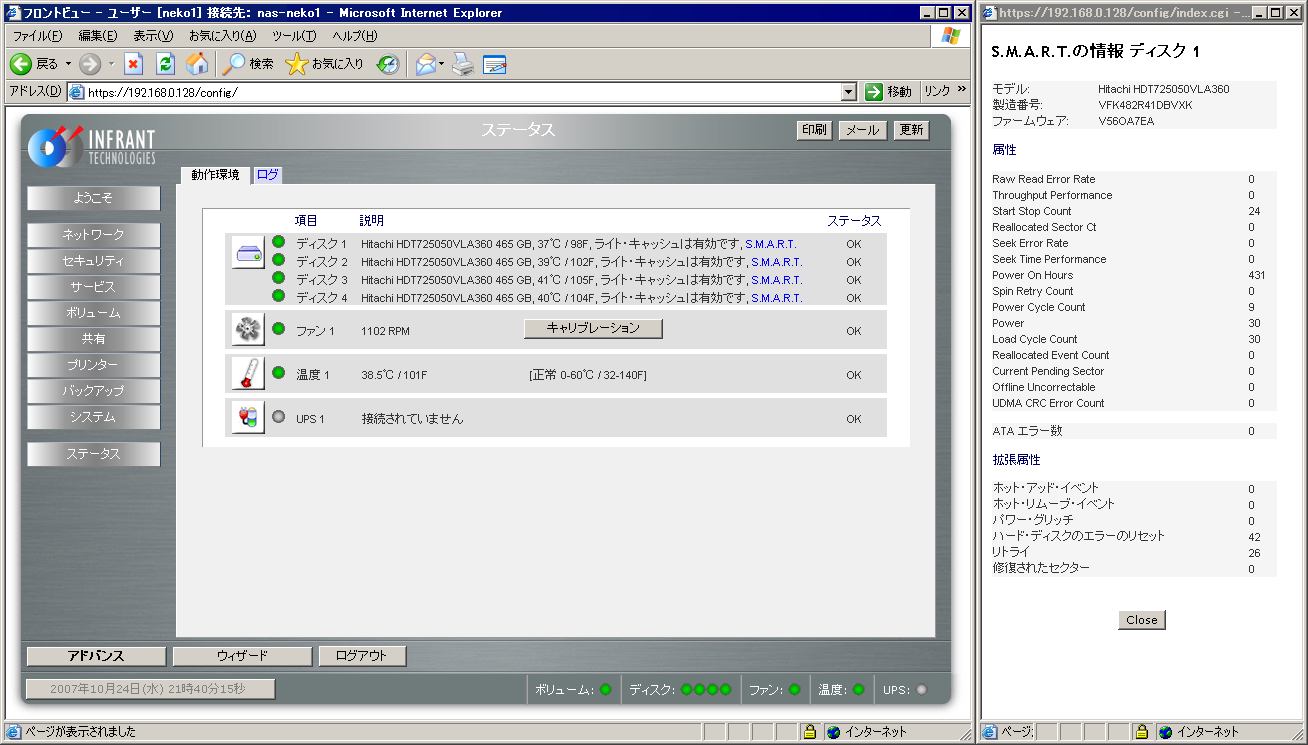The height and width of the screenshot is (745, 1308).
Task: Open the ツール(T) menu
Action: (294, 36)
